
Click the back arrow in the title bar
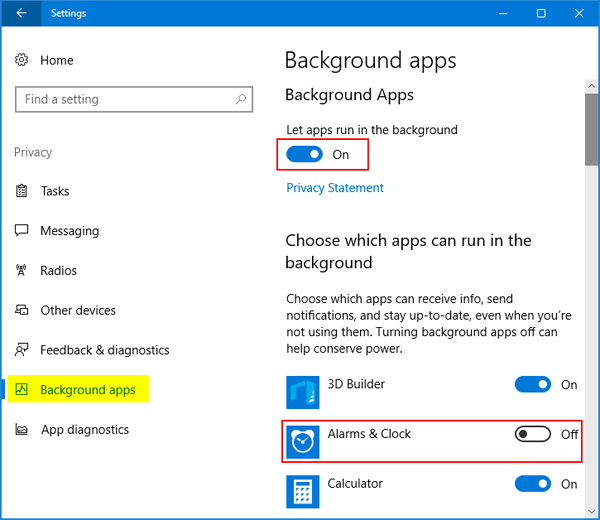22,13
